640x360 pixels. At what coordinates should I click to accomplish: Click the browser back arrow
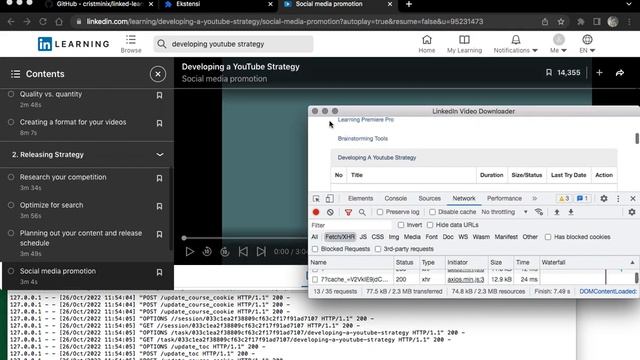(11, 22)
